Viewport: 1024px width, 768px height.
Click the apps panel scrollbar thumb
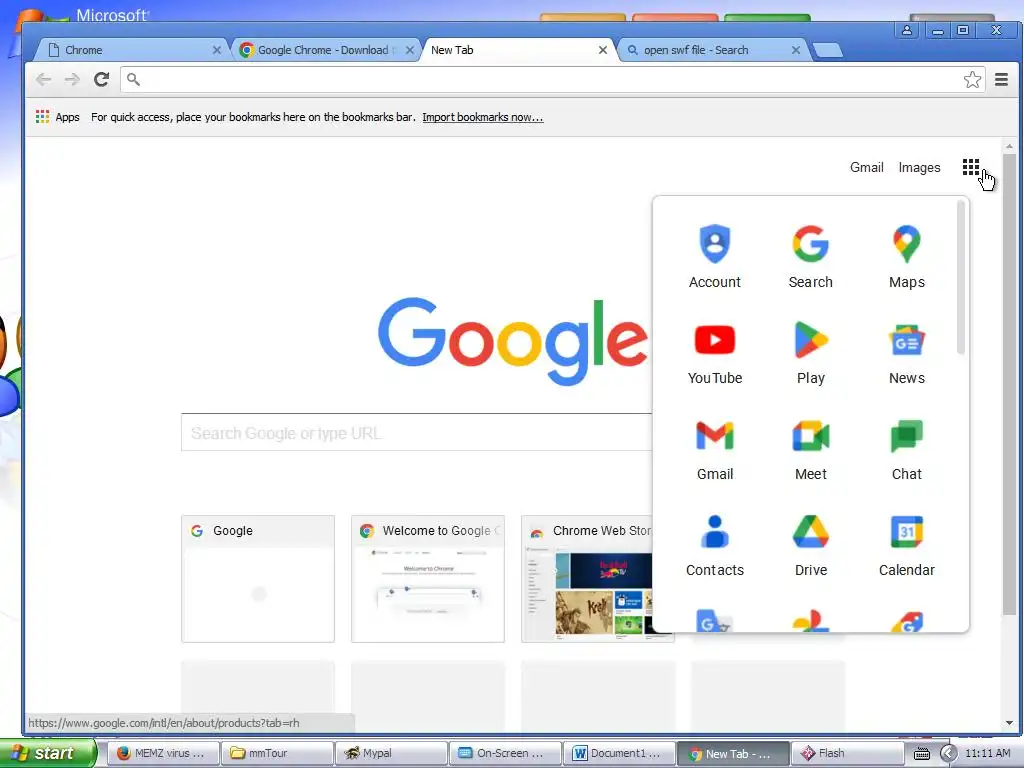(960, 278)
